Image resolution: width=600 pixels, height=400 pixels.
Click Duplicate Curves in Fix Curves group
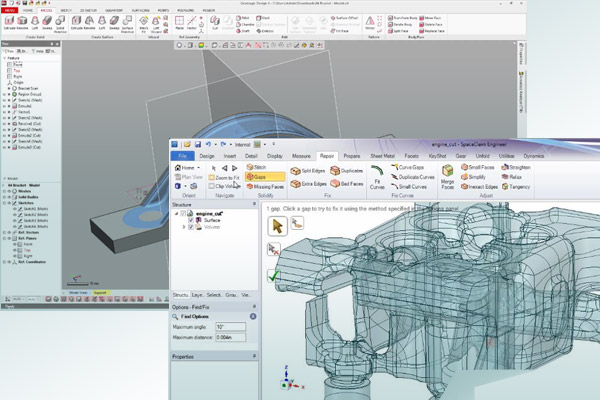point(413,177)
